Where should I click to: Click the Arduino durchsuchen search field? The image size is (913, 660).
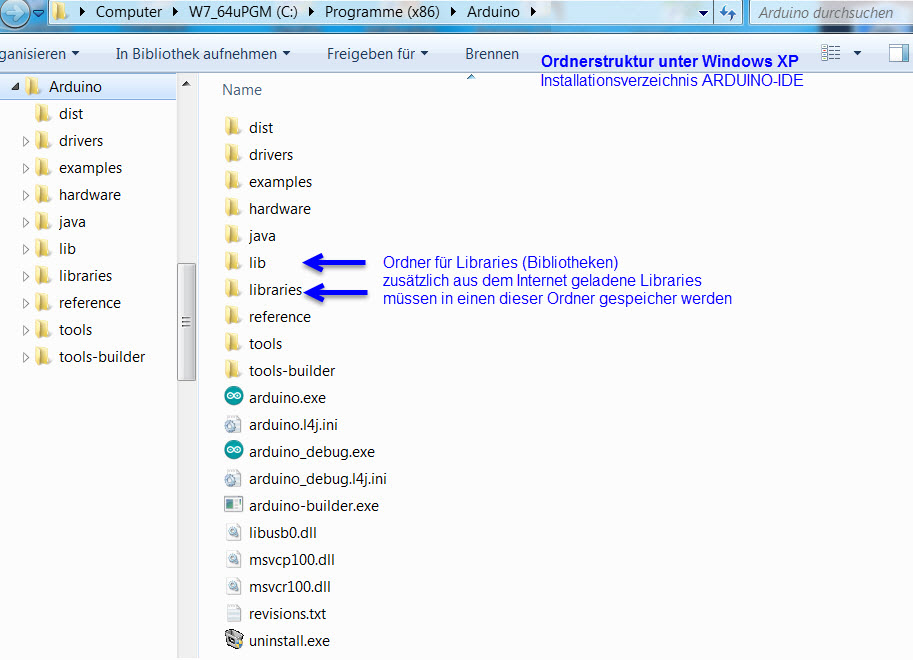tap(831, 13)
